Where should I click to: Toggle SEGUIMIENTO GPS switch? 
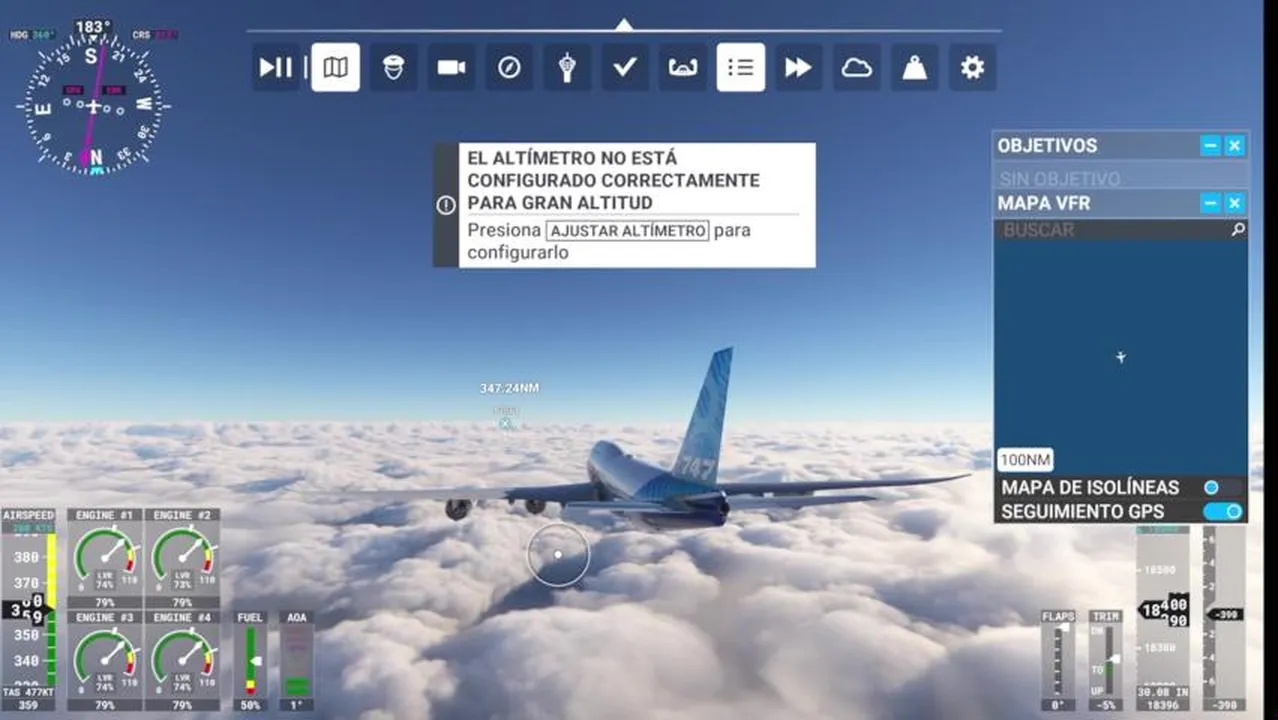click(1222, 511)
